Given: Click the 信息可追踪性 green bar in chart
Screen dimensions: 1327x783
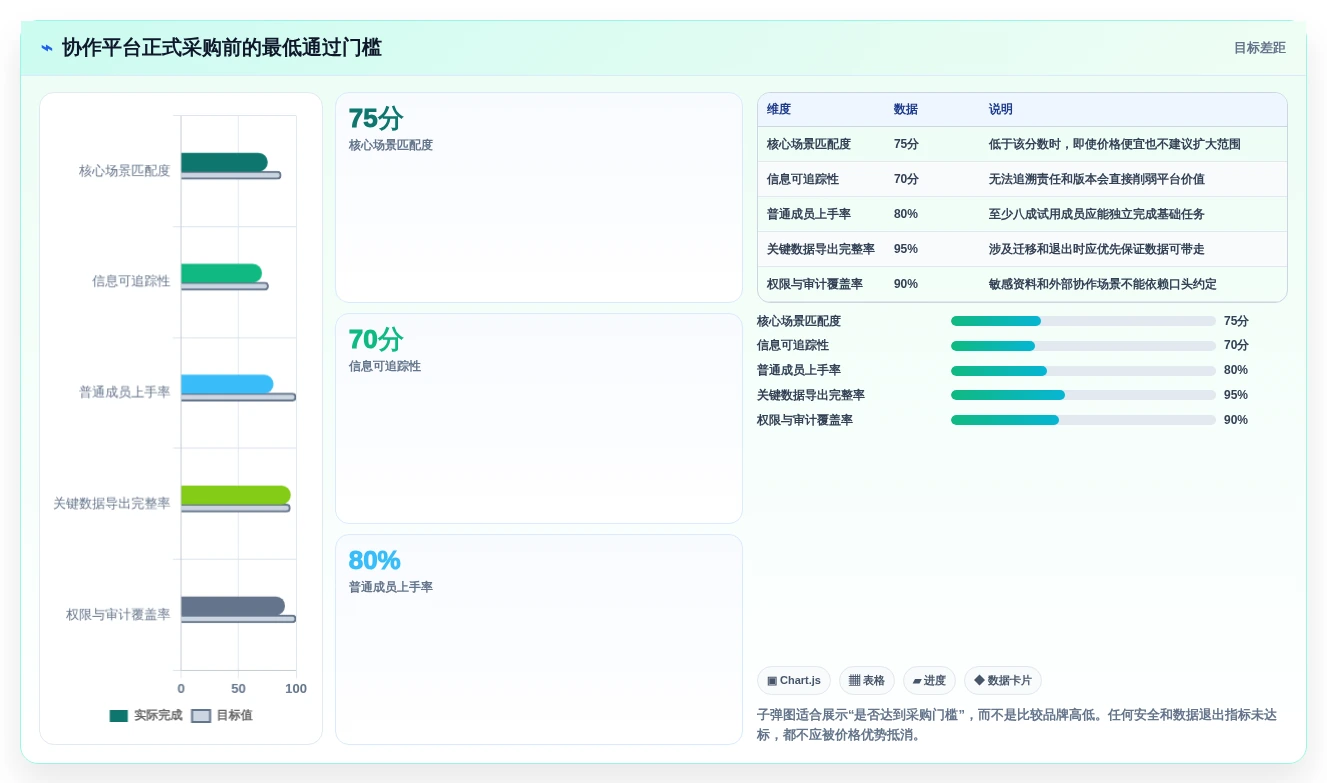Looking at the screenshot, I should (x=221, y=273).
